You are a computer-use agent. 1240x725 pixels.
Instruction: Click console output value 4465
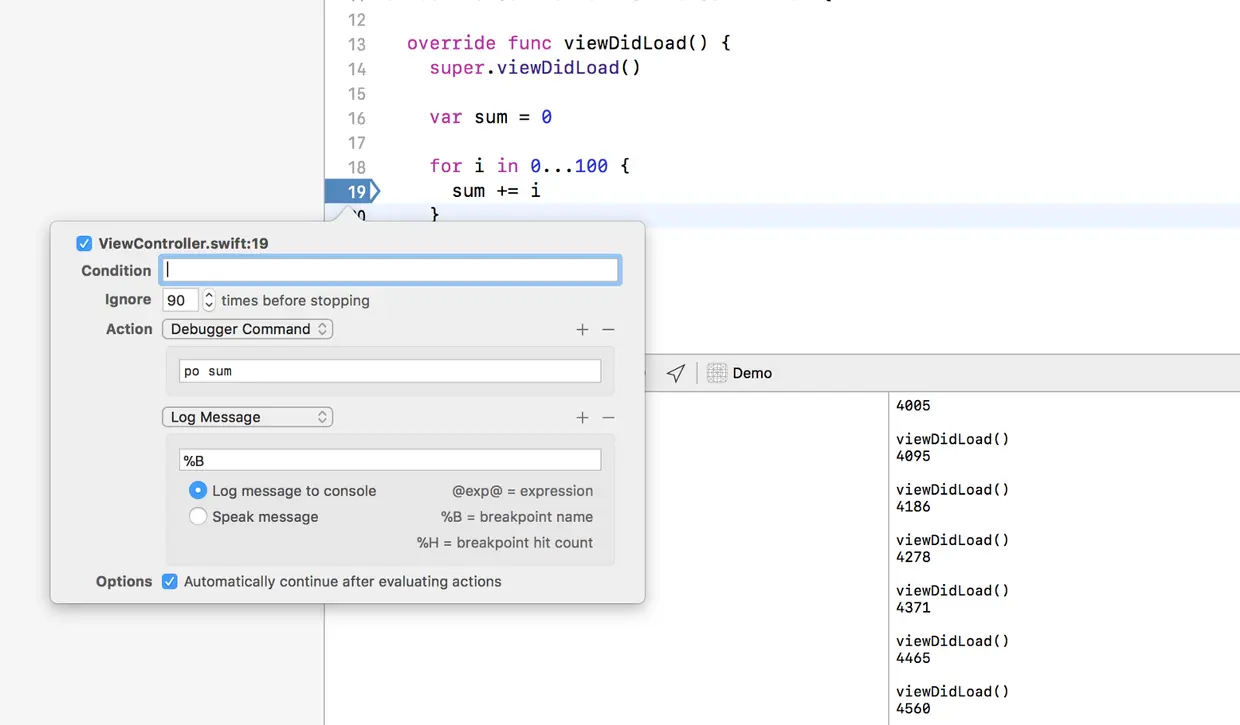coord(913,658)
